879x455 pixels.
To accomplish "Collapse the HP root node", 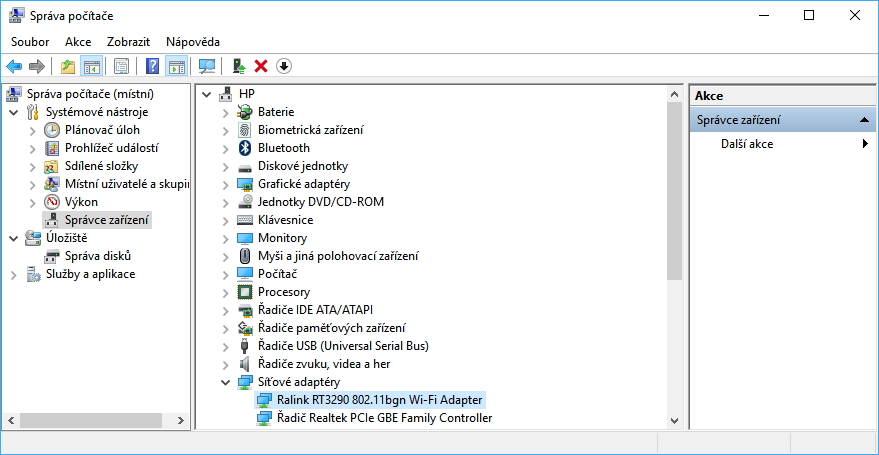I will tap(206, 94).
